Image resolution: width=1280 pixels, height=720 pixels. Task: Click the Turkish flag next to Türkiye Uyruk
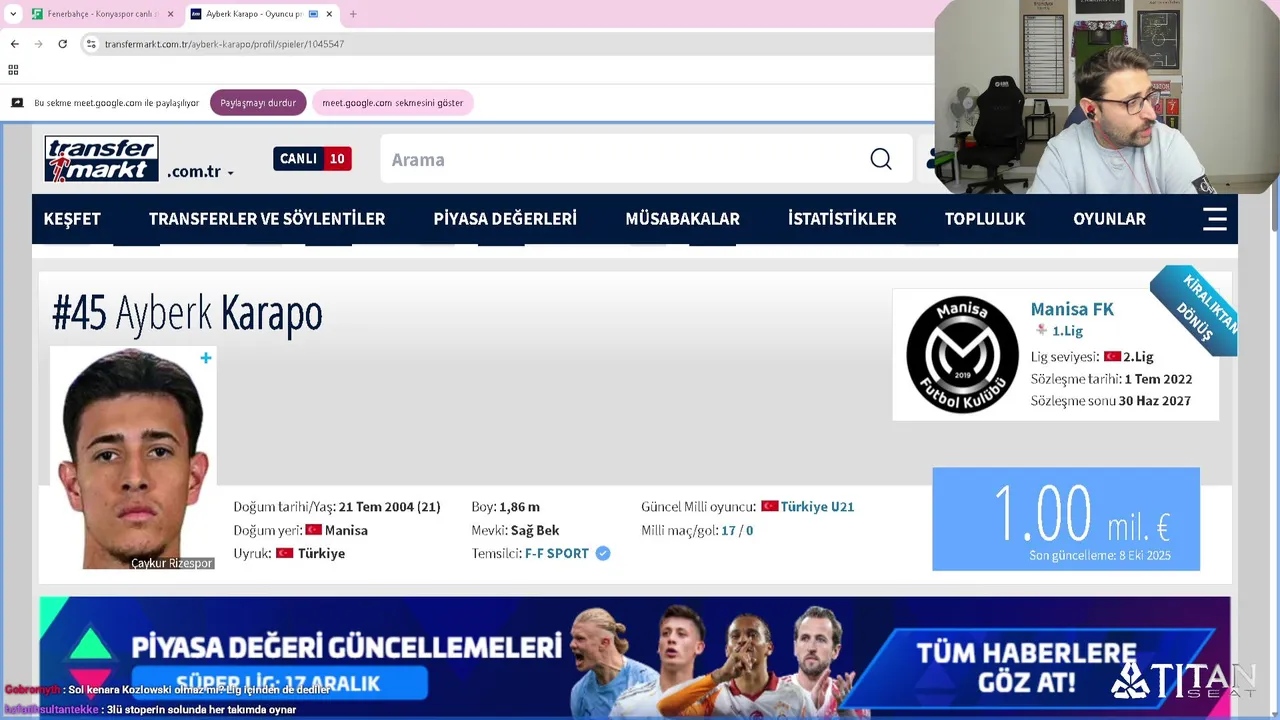pyautogui.click(x=284, y=553)
